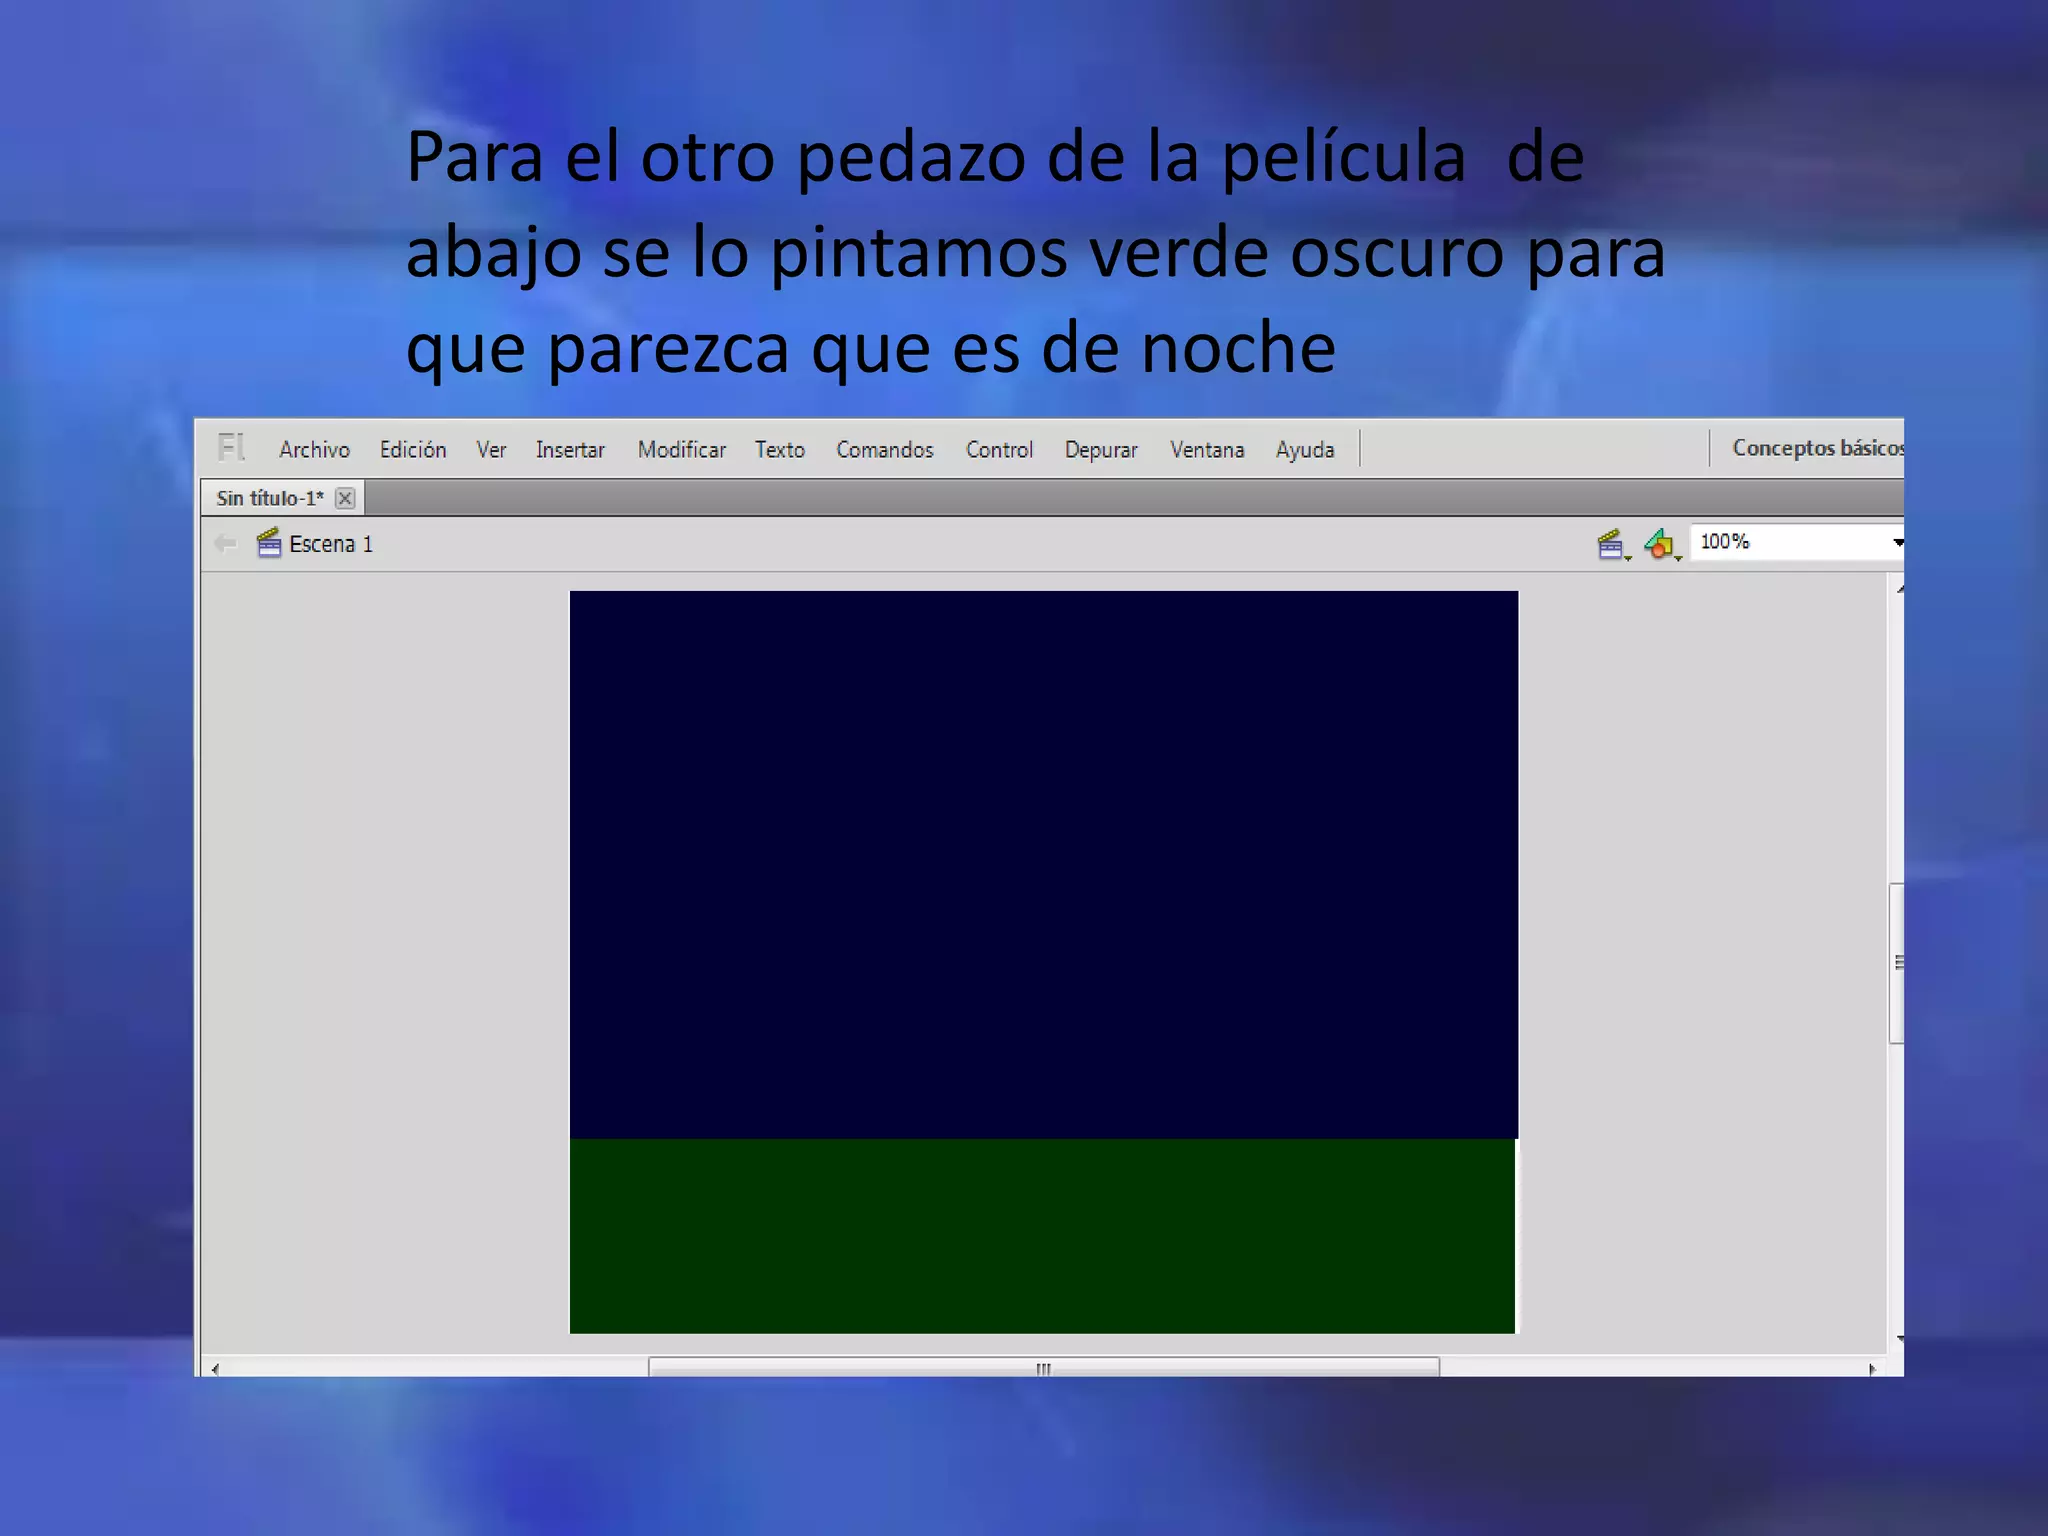Viewport: 2048px width, 1536px height.
Task: Open the Modificar menu
Action: click(x=682, y=450)
